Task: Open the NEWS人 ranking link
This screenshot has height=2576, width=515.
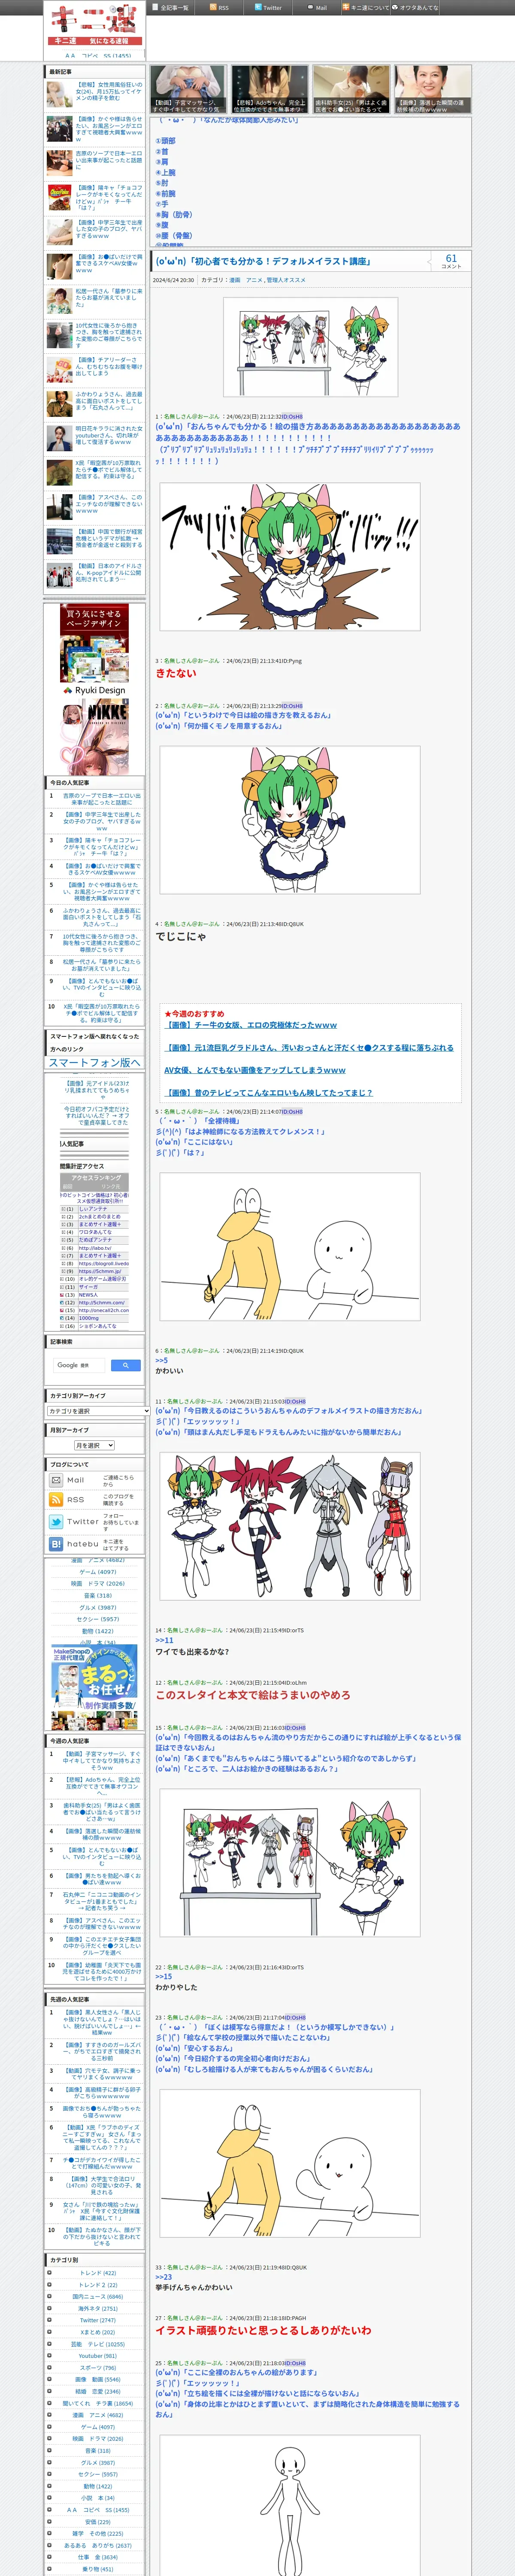Action: (x=88, y=1295)
